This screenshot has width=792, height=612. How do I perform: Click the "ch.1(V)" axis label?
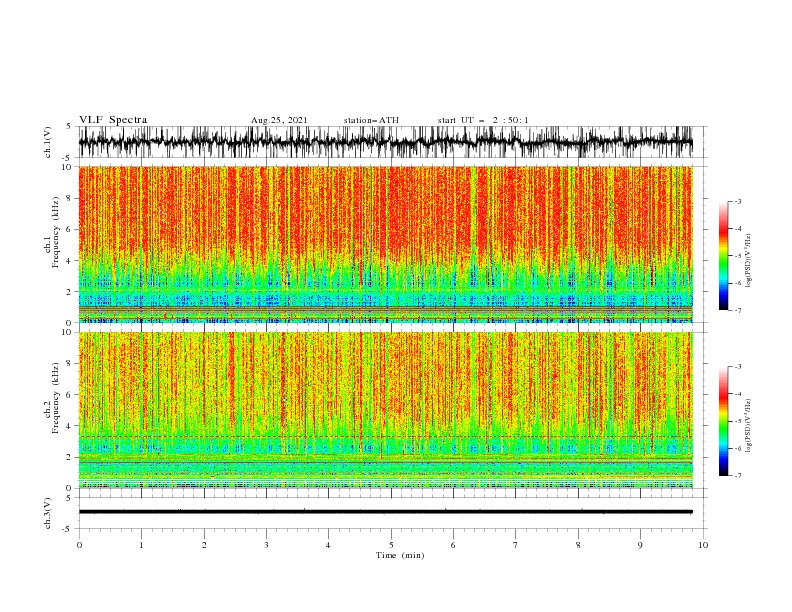48,142
